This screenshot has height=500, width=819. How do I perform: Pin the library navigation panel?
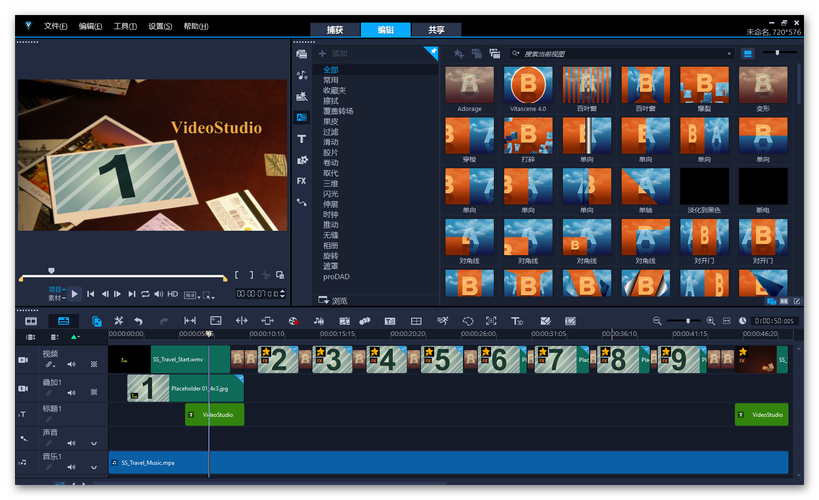coord(432,51)
